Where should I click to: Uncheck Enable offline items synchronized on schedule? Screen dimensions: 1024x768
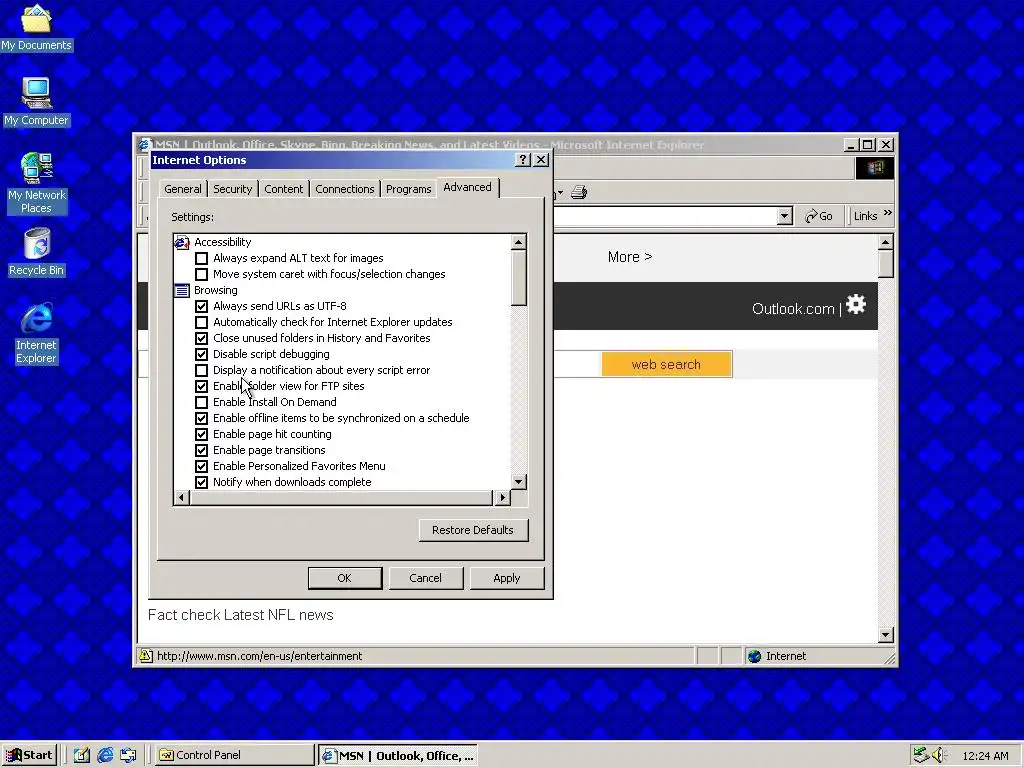pos(202,419)
